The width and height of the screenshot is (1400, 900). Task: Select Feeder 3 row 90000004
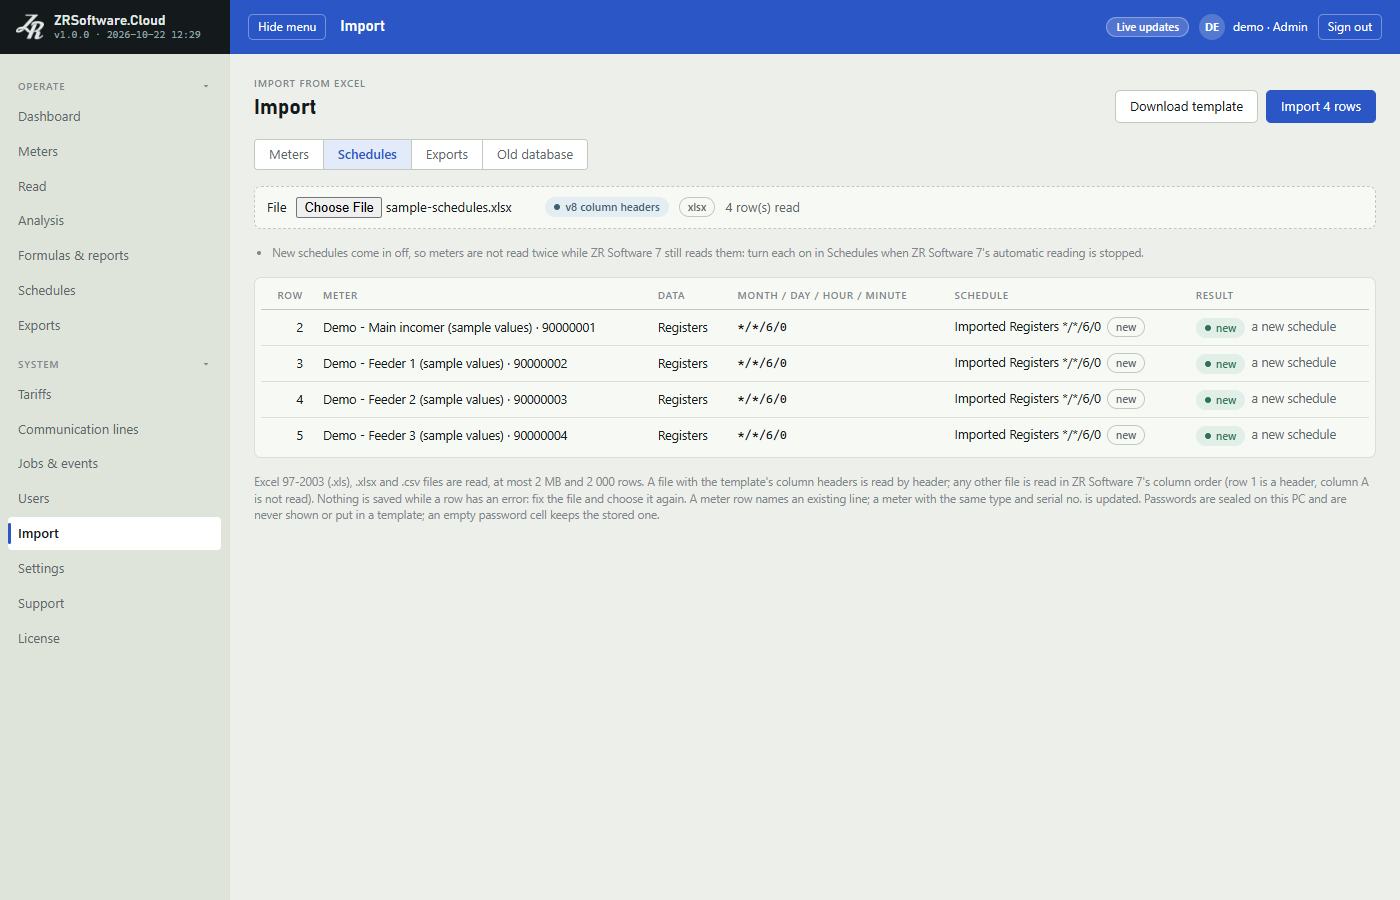(815, 435)
